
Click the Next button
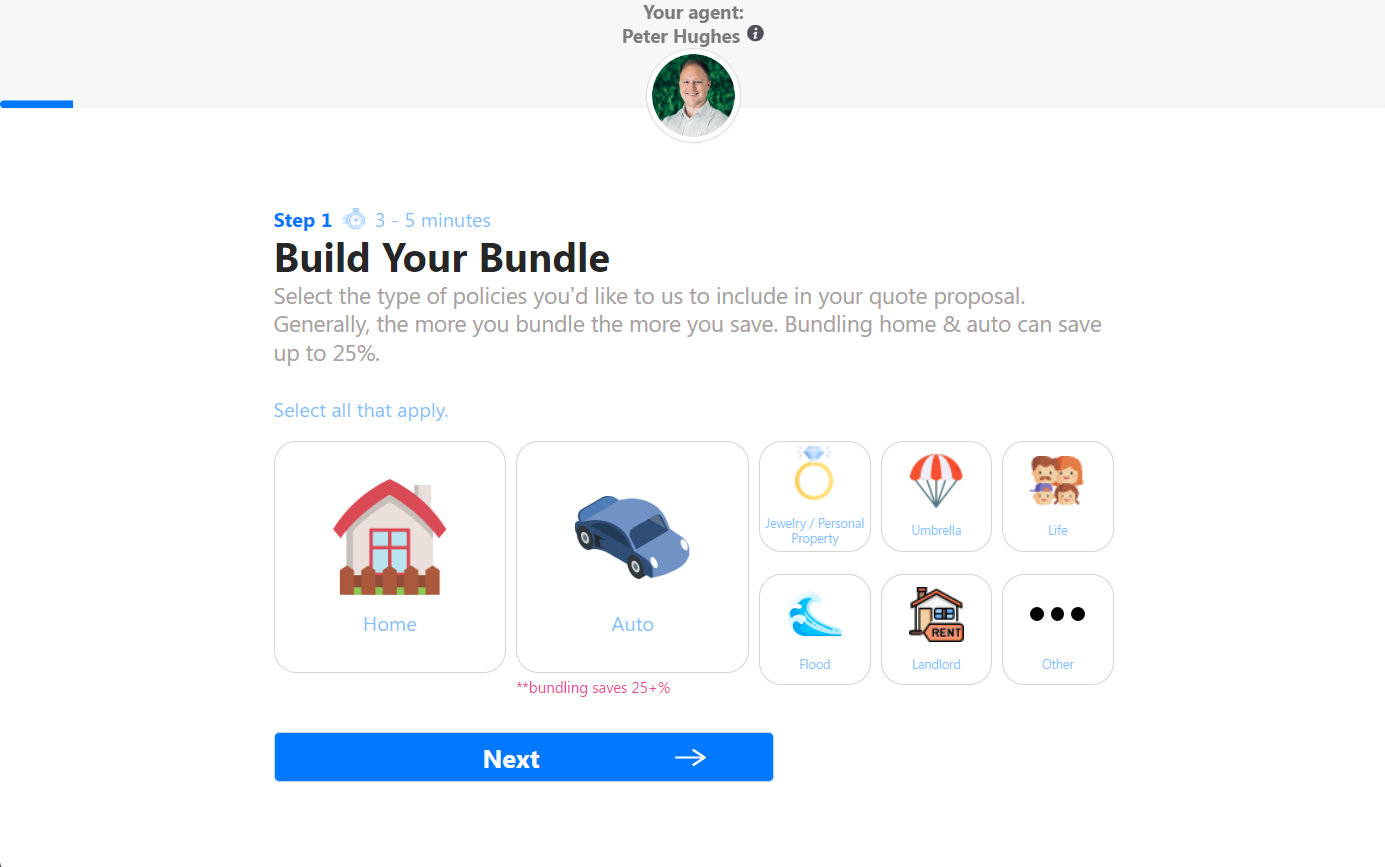523,757
